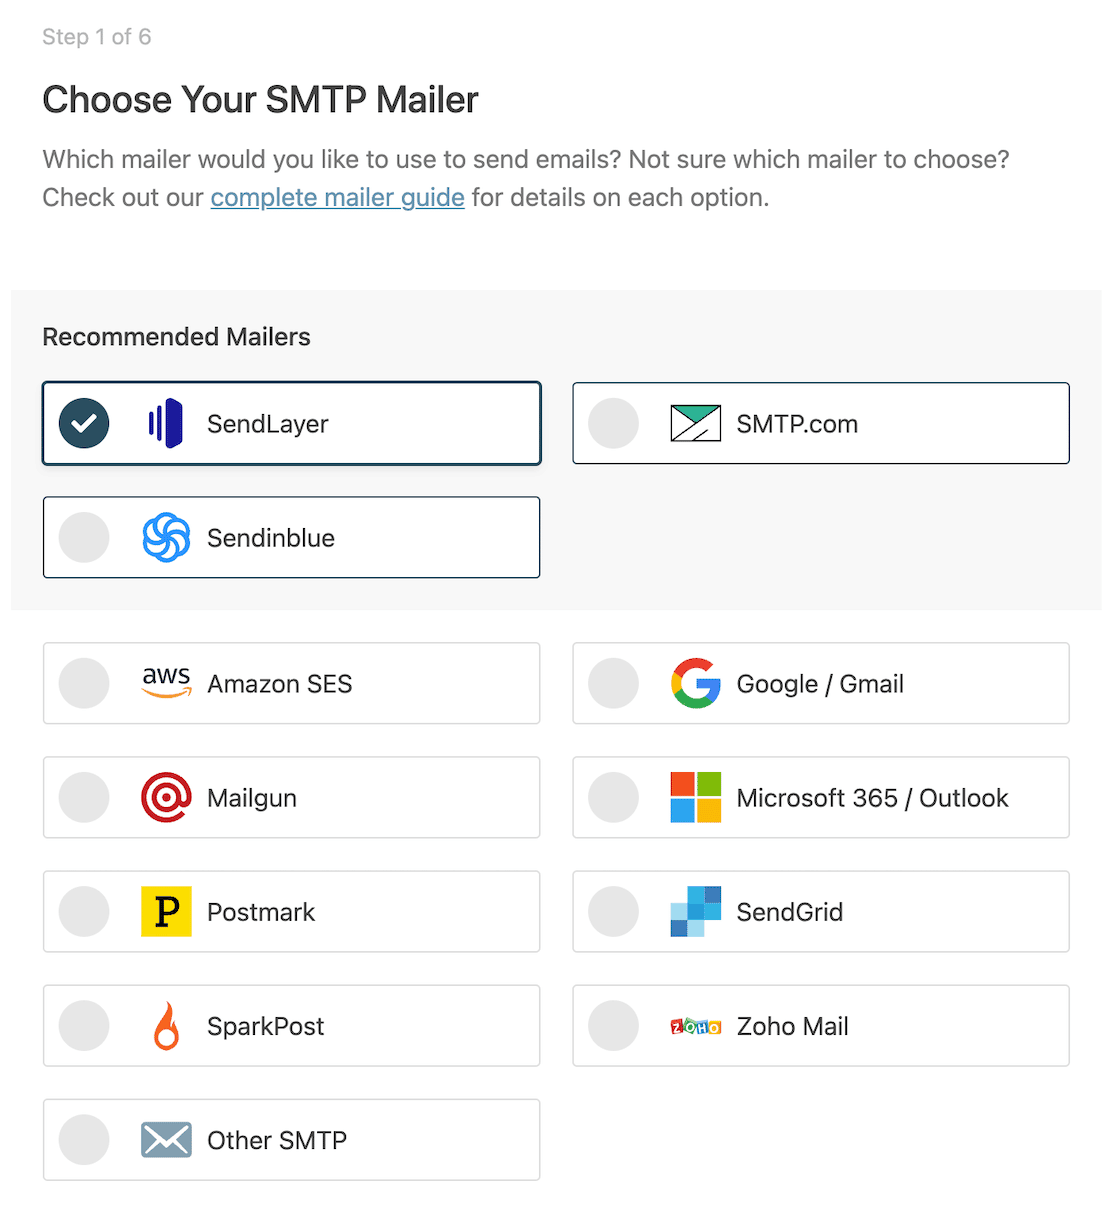1116x1219 pixels.
Task: Select the Sendinblue radio button
Action: 84,537
